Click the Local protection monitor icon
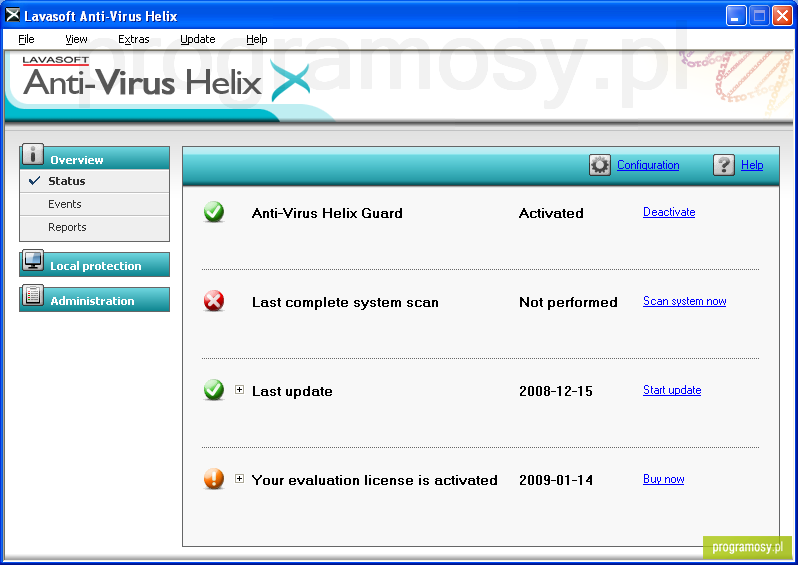798x565 pixels. pos(33,260)
